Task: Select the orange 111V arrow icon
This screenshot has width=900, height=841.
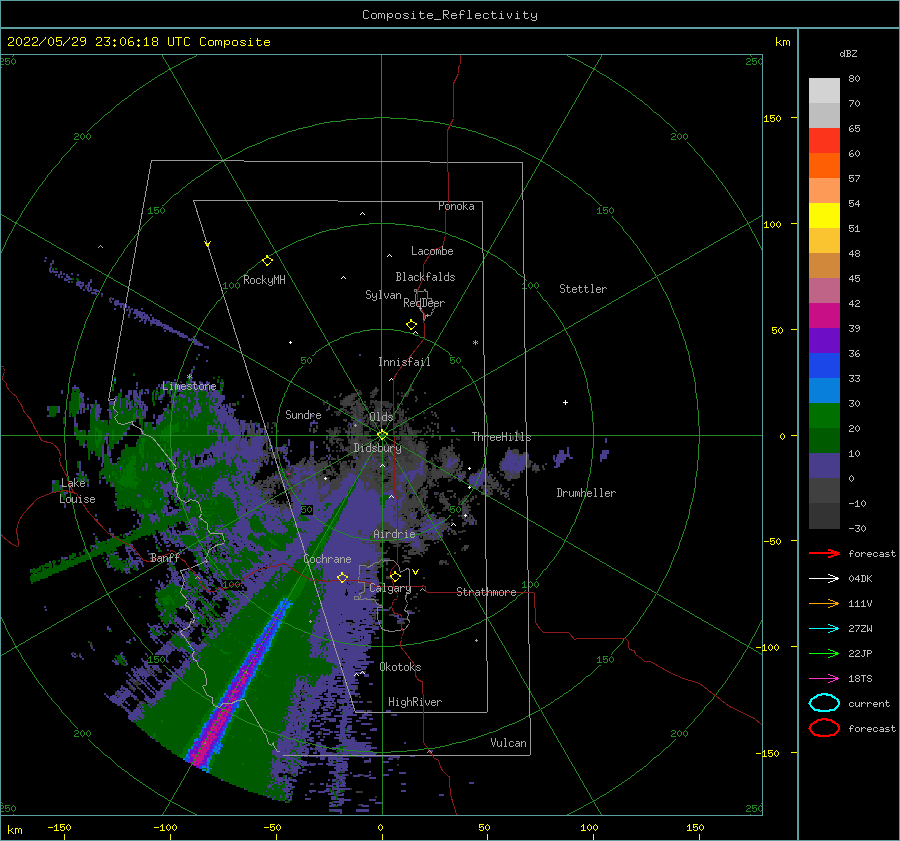Action: coord(824,603)
